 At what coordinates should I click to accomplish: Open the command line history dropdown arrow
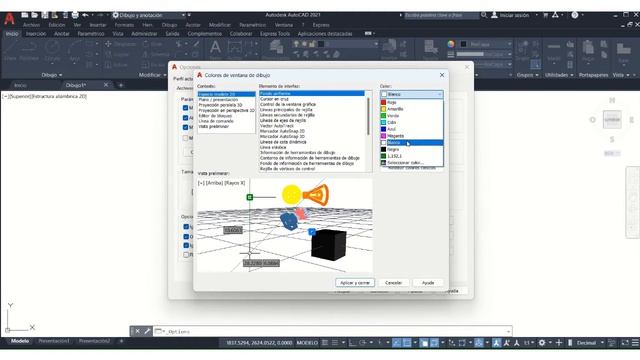coord(508,331)
